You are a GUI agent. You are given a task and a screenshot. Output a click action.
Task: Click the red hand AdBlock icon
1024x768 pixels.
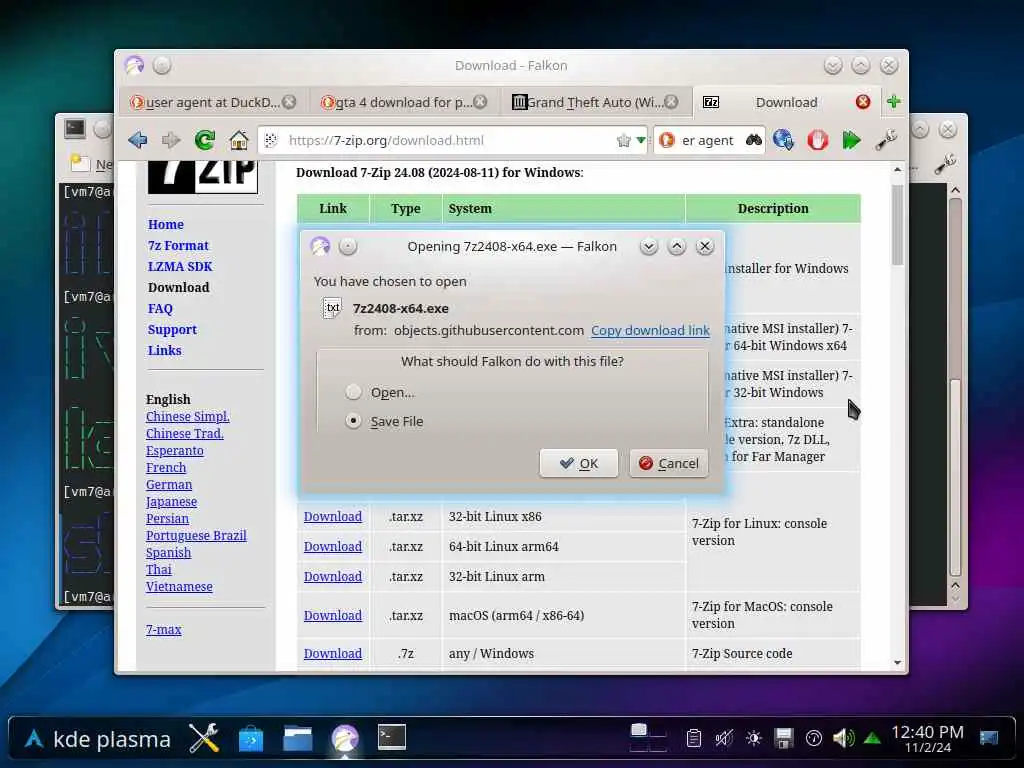point(817,140)
